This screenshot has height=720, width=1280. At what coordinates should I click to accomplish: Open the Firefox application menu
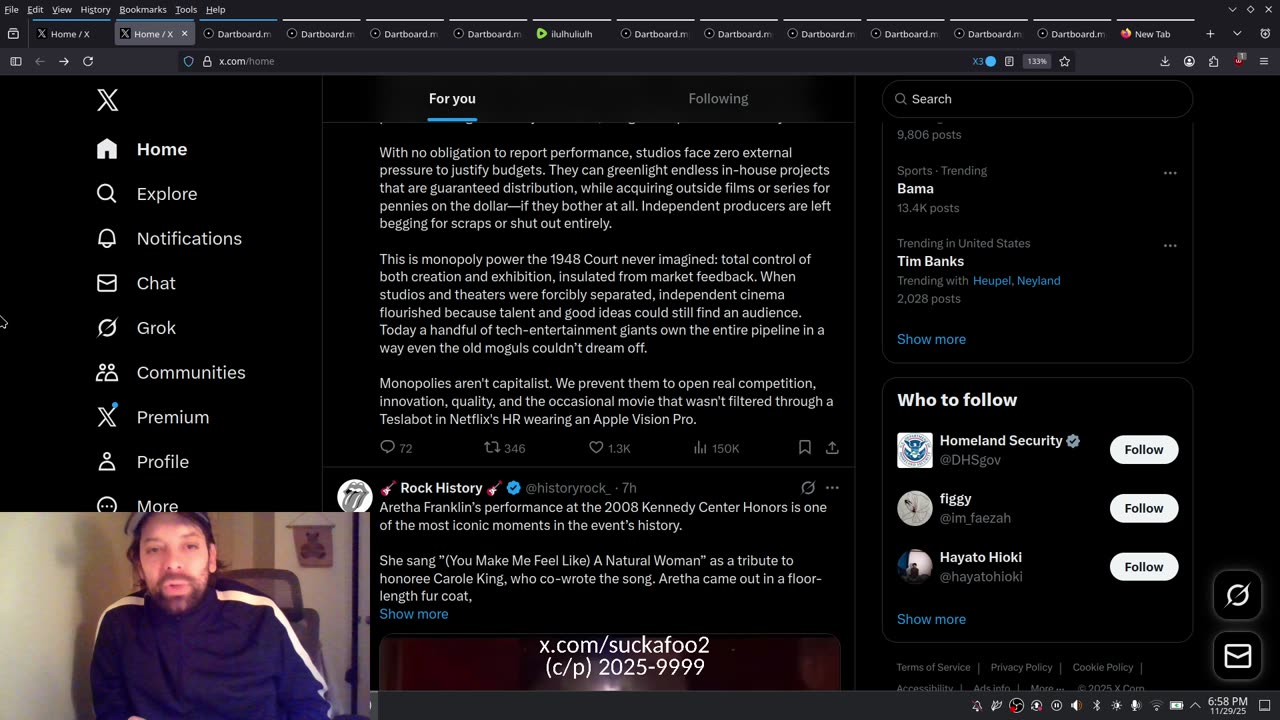[x=1264, y=61]
